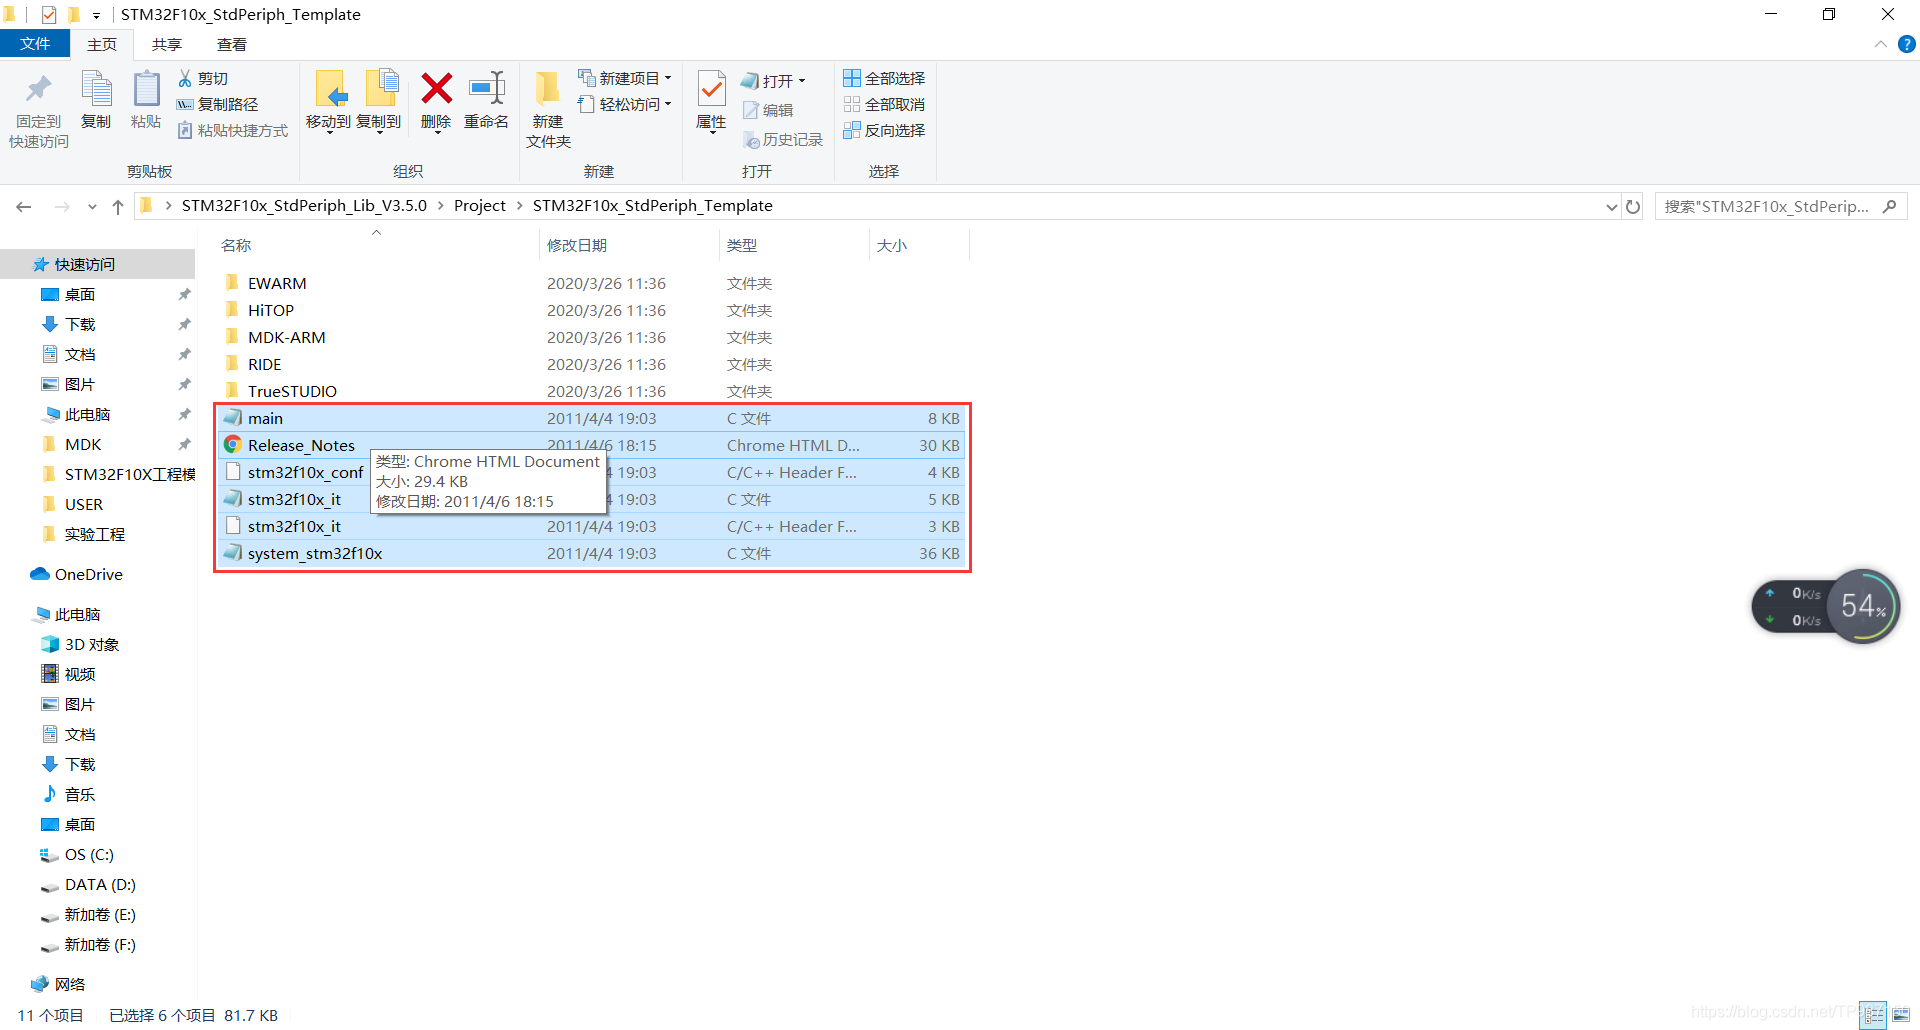
Task: Open the Copy To (复制到) menu
Action: pos(379,101)
